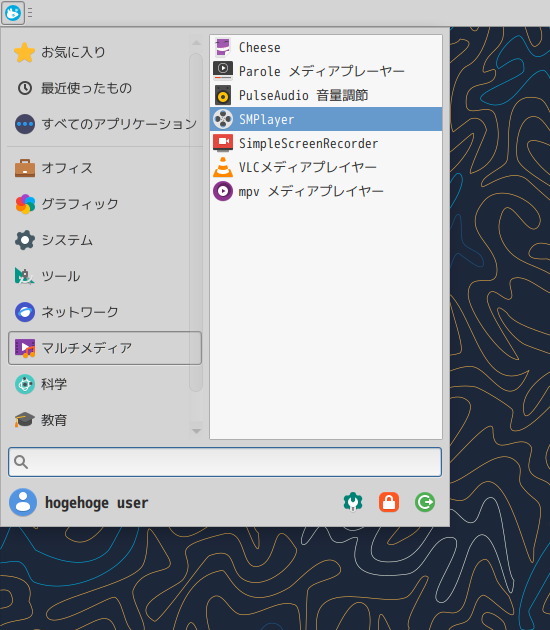
Task: Launch Cheese webcam app
Action: point(325,47)
